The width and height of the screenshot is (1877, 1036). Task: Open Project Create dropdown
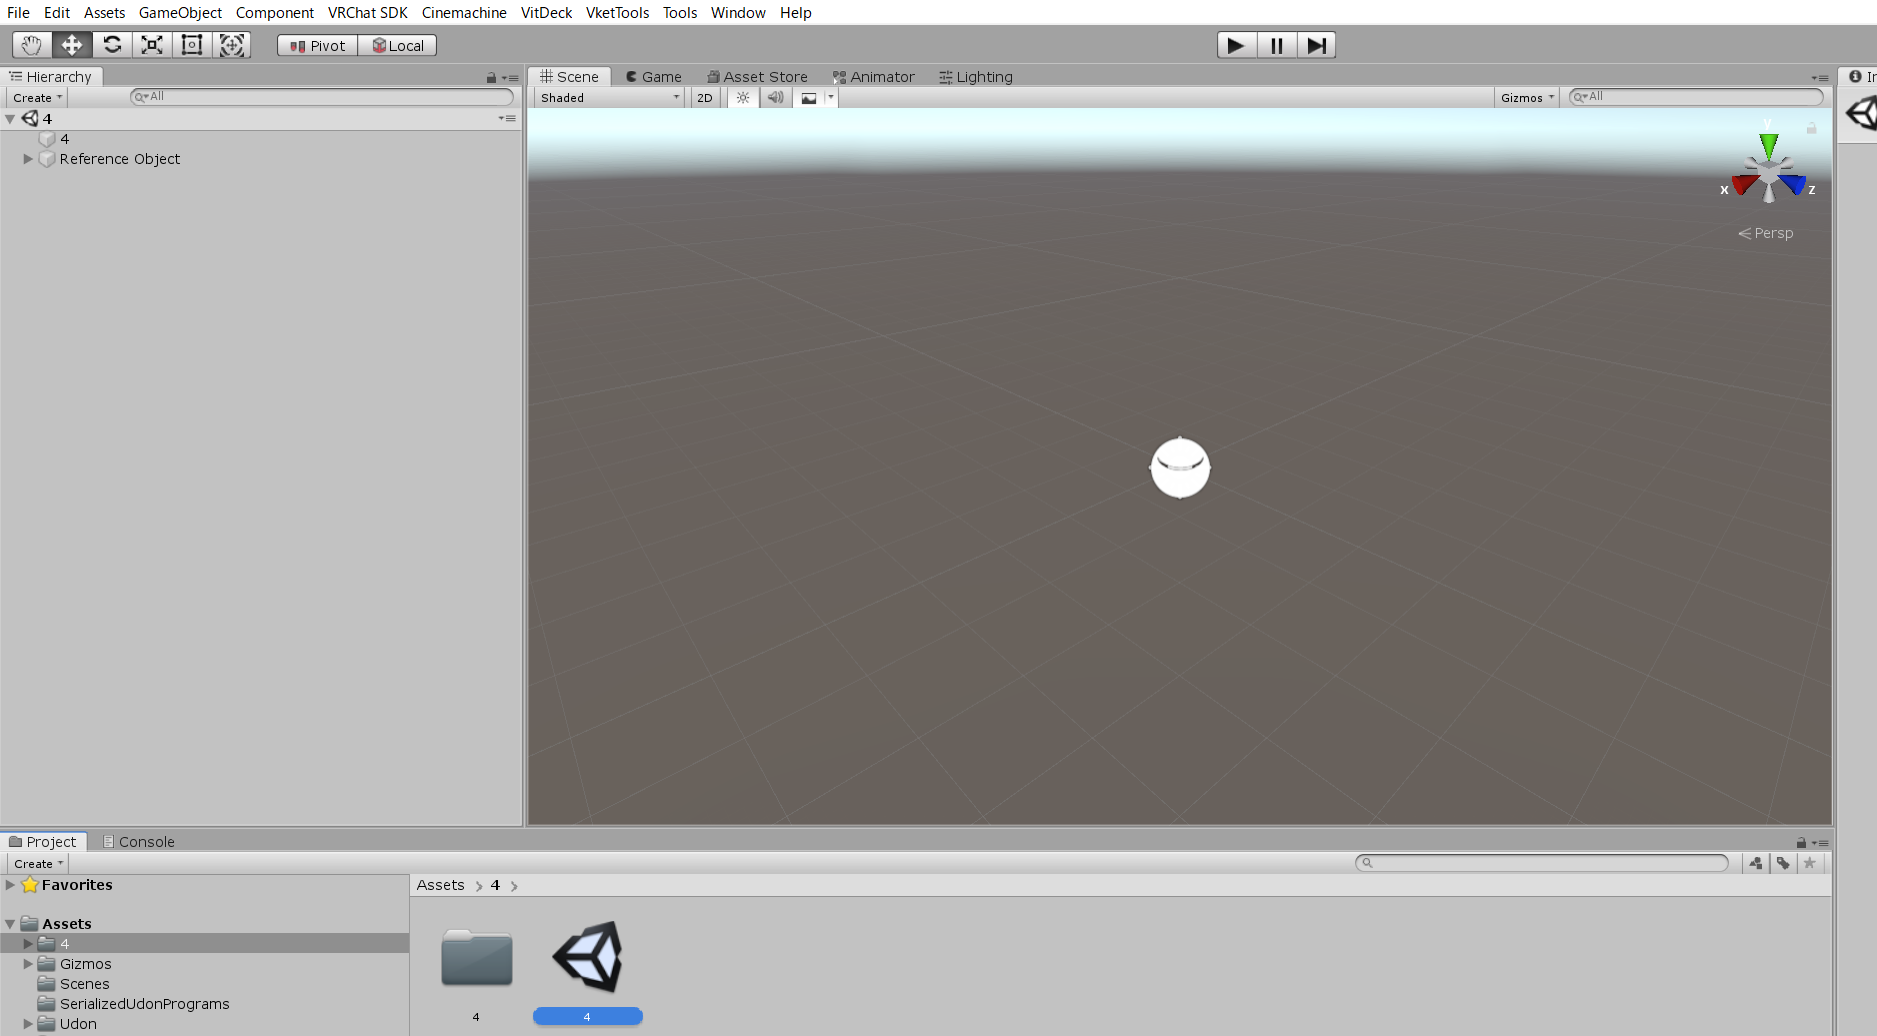click(x=38, y=864)
